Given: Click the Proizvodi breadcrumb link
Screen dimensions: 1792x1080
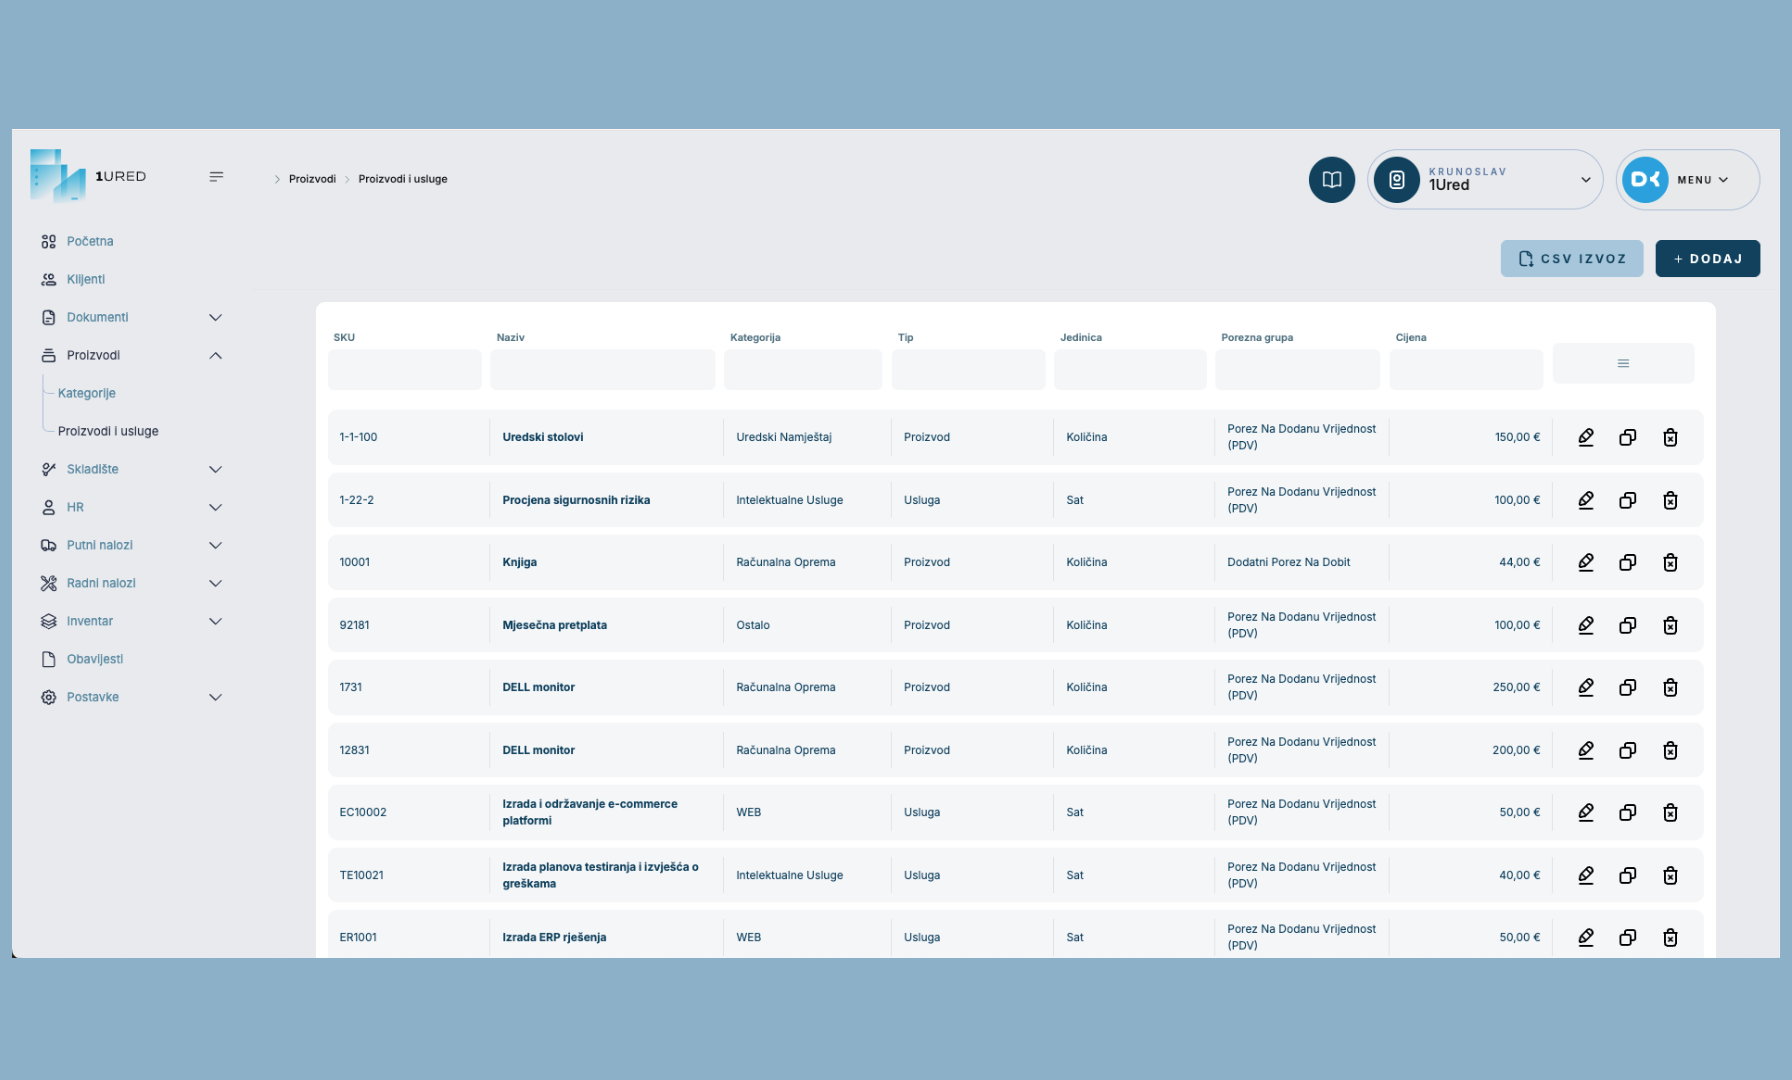Looking at the screenshot, I should click(312, 179).
